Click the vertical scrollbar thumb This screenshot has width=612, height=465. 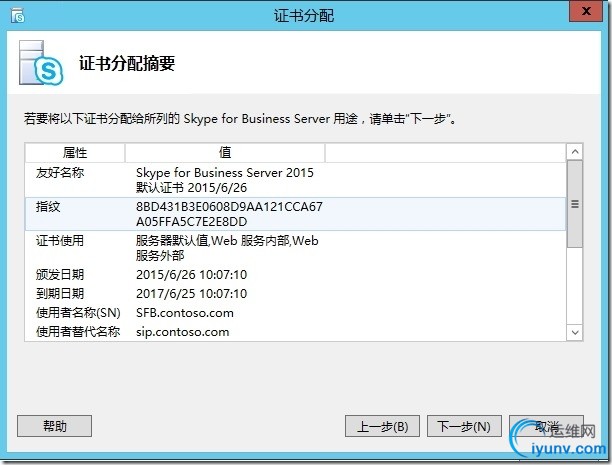pos(575,204)
